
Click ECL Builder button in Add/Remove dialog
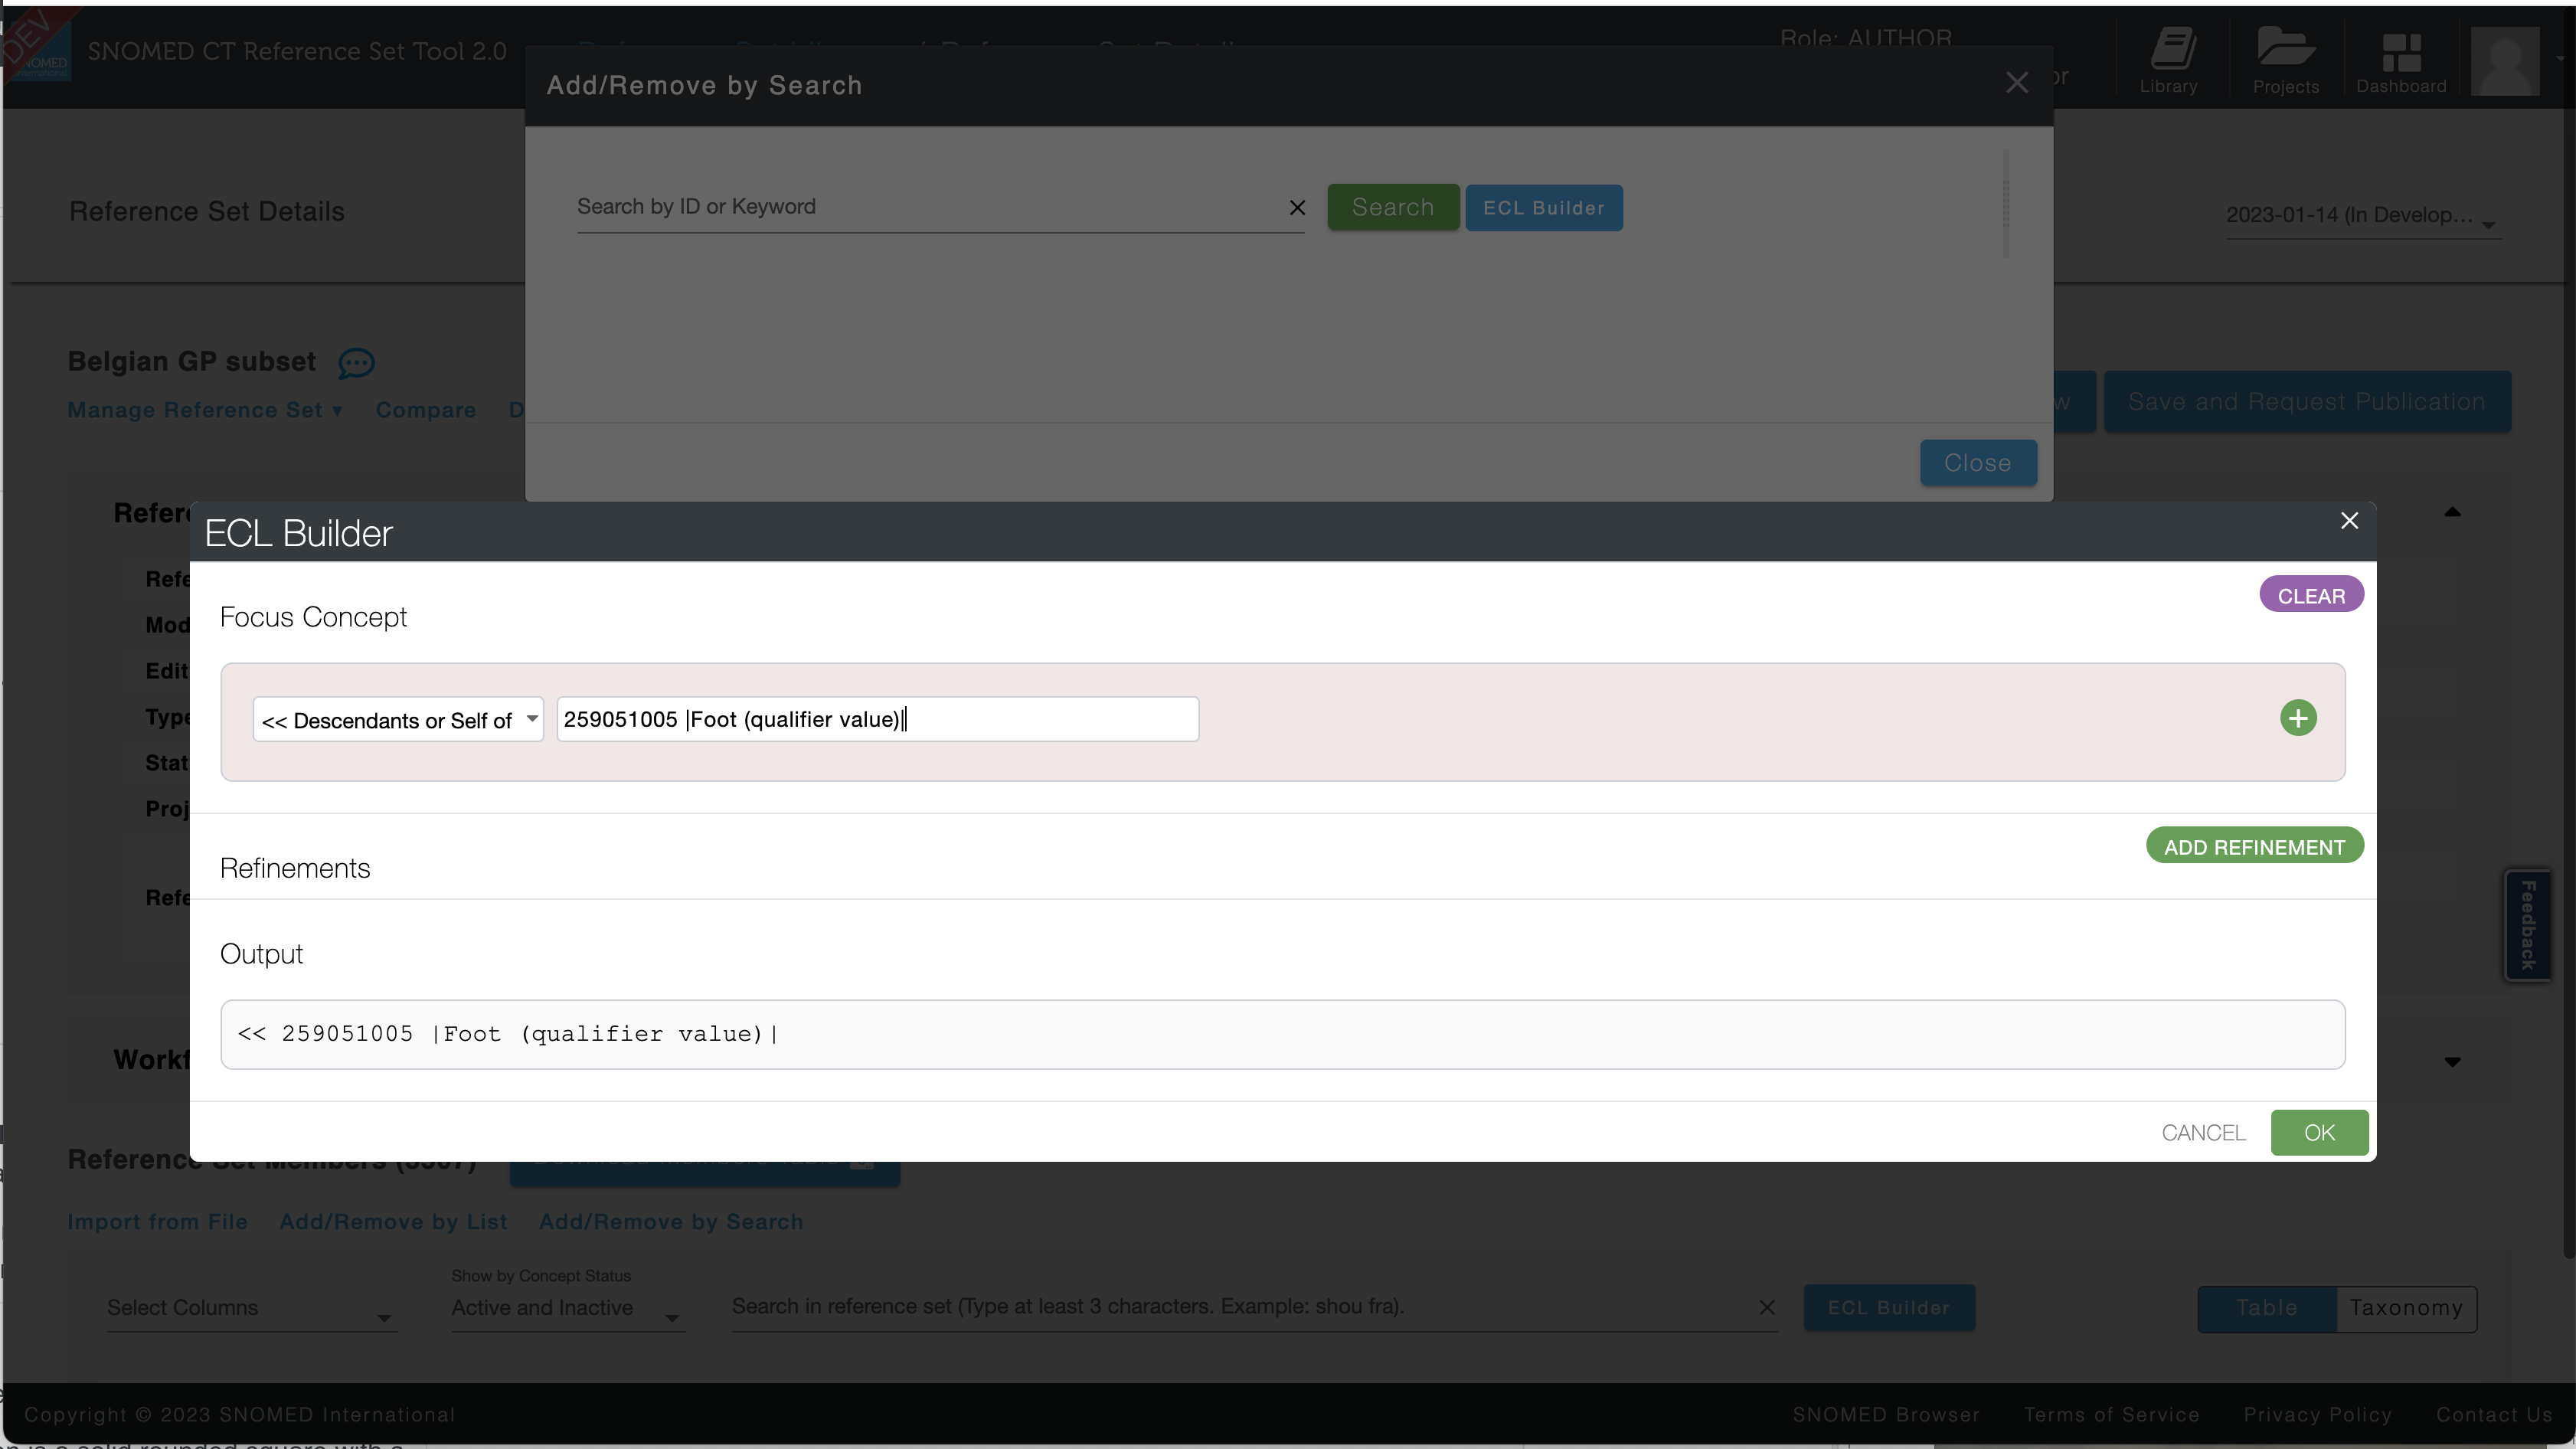[x=1544, y=208]
